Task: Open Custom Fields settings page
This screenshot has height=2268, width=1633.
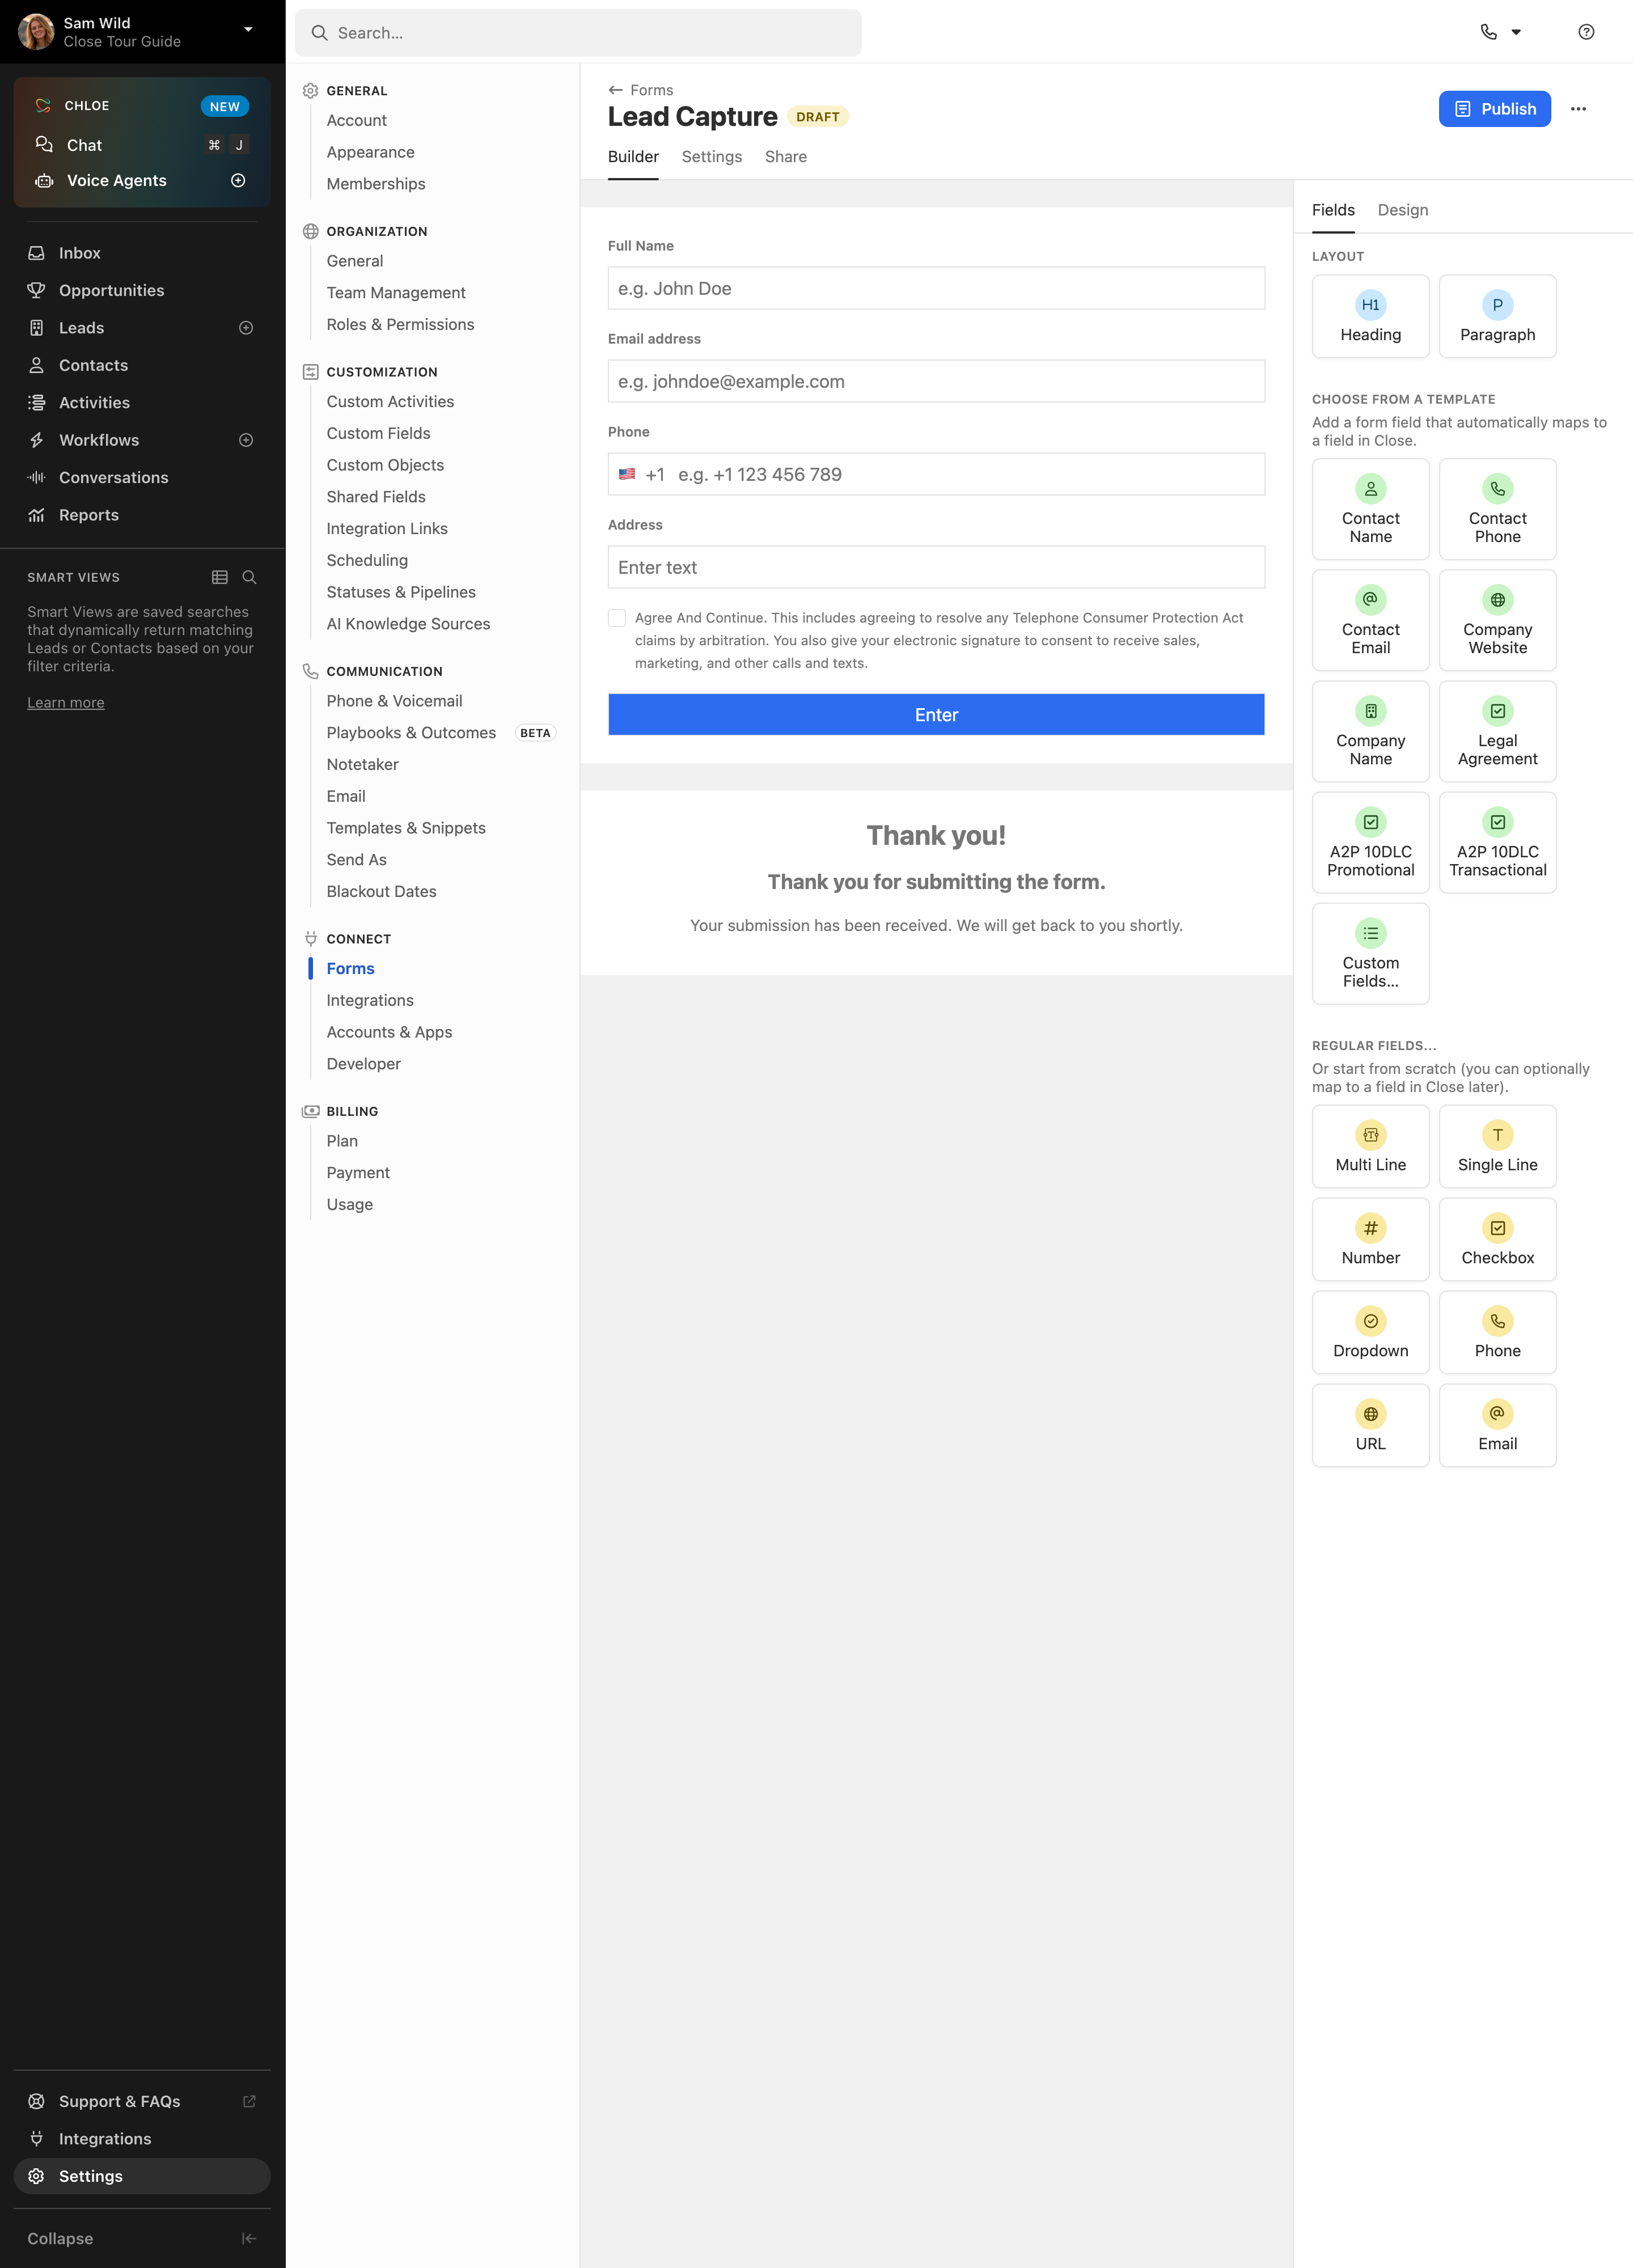Action: click(378, 433)
